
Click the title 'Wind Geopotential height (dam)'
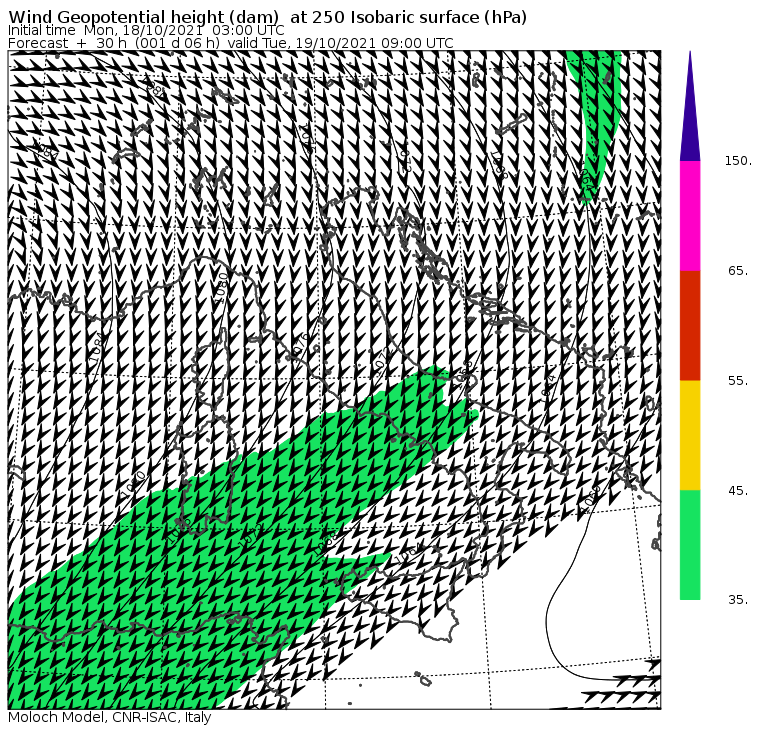coord(143,17)
